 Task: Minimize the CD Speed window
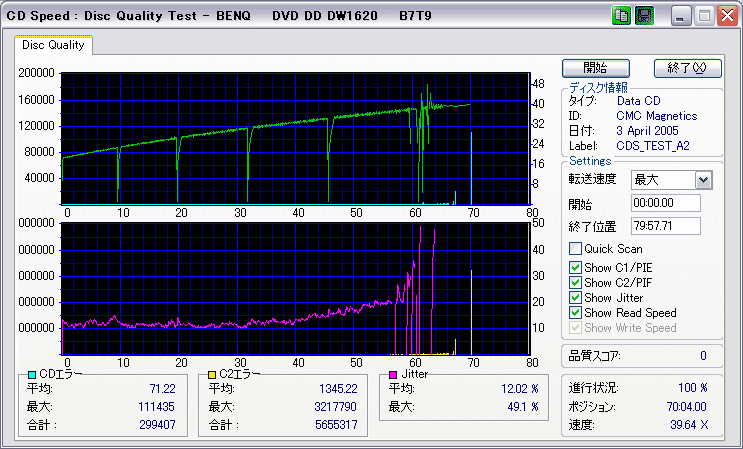(x=681, y=17)
